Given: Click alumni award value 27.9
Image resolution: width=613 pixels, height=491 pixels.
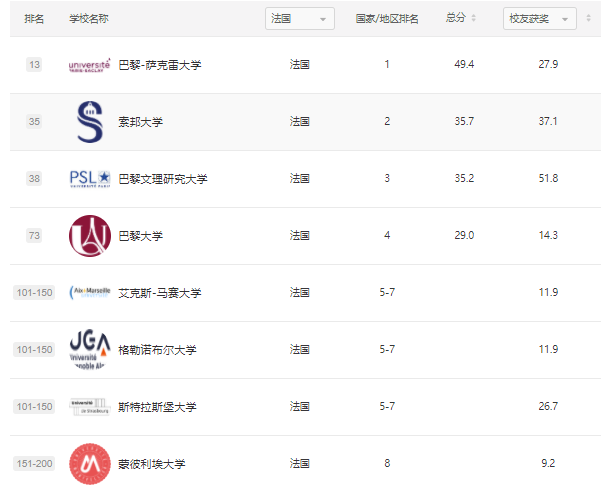Looking at the screenshot, I should coord(548,65).
